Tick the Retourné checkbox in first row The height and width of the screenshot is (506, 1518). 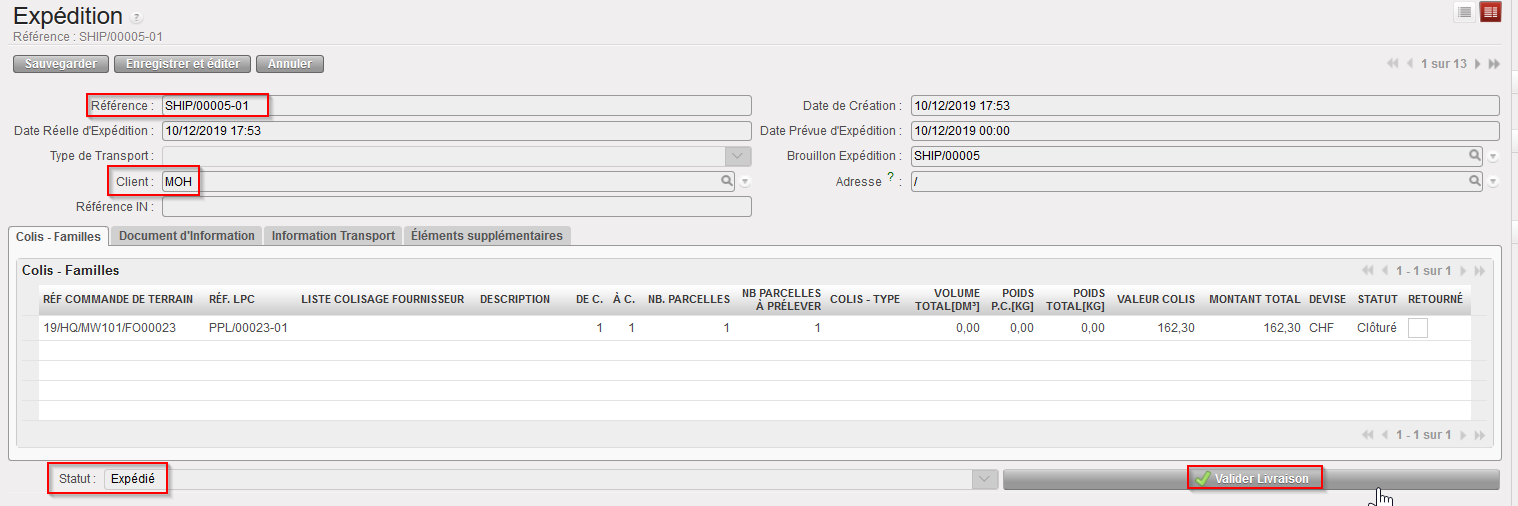click(x=1417, y=328)
